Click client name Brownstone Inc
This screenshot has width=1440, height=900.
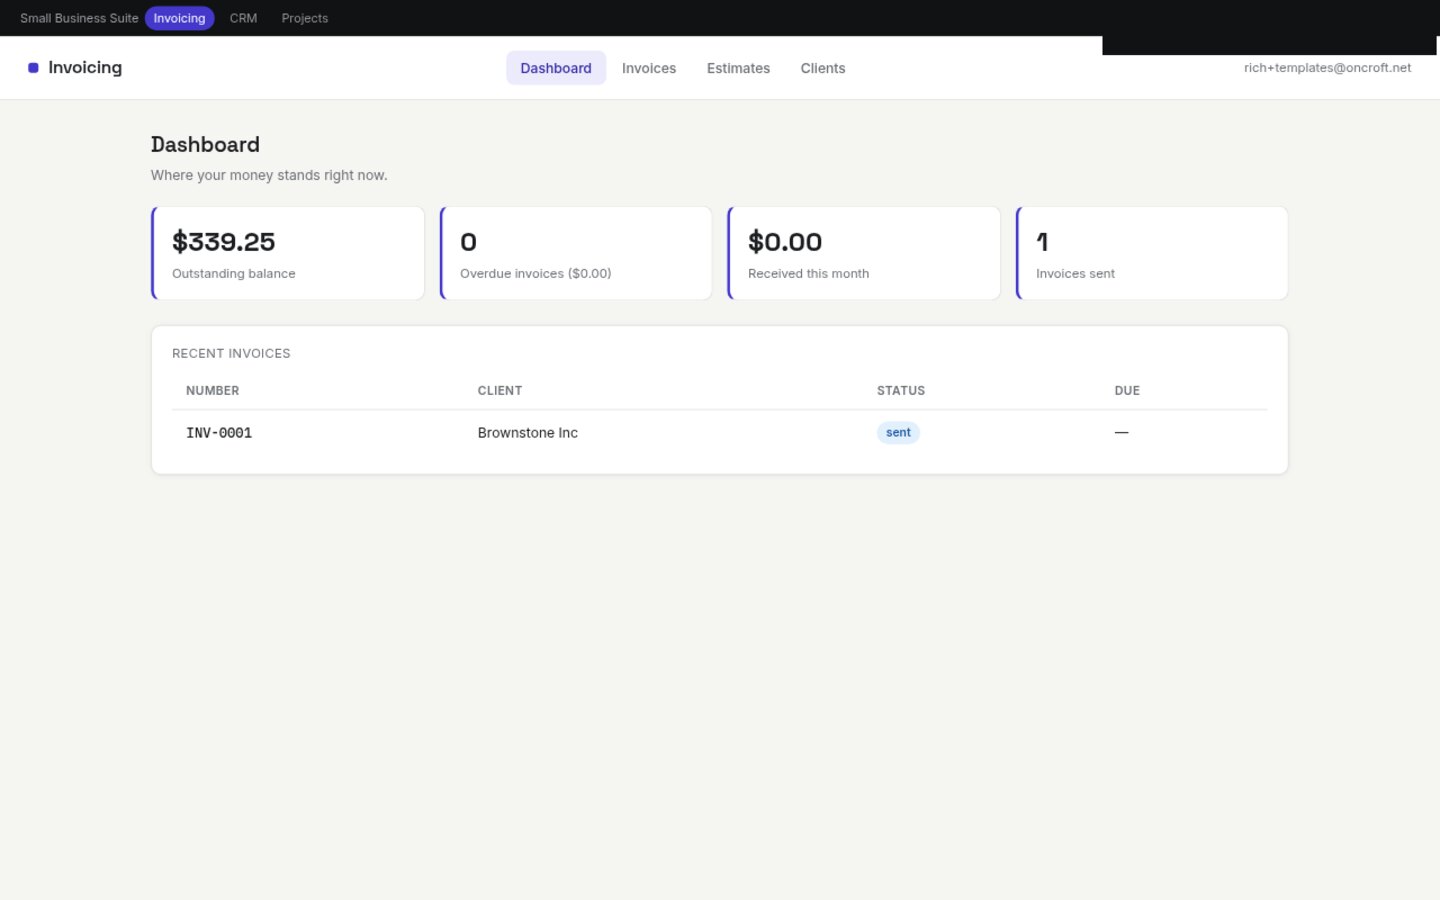(528, 433)
